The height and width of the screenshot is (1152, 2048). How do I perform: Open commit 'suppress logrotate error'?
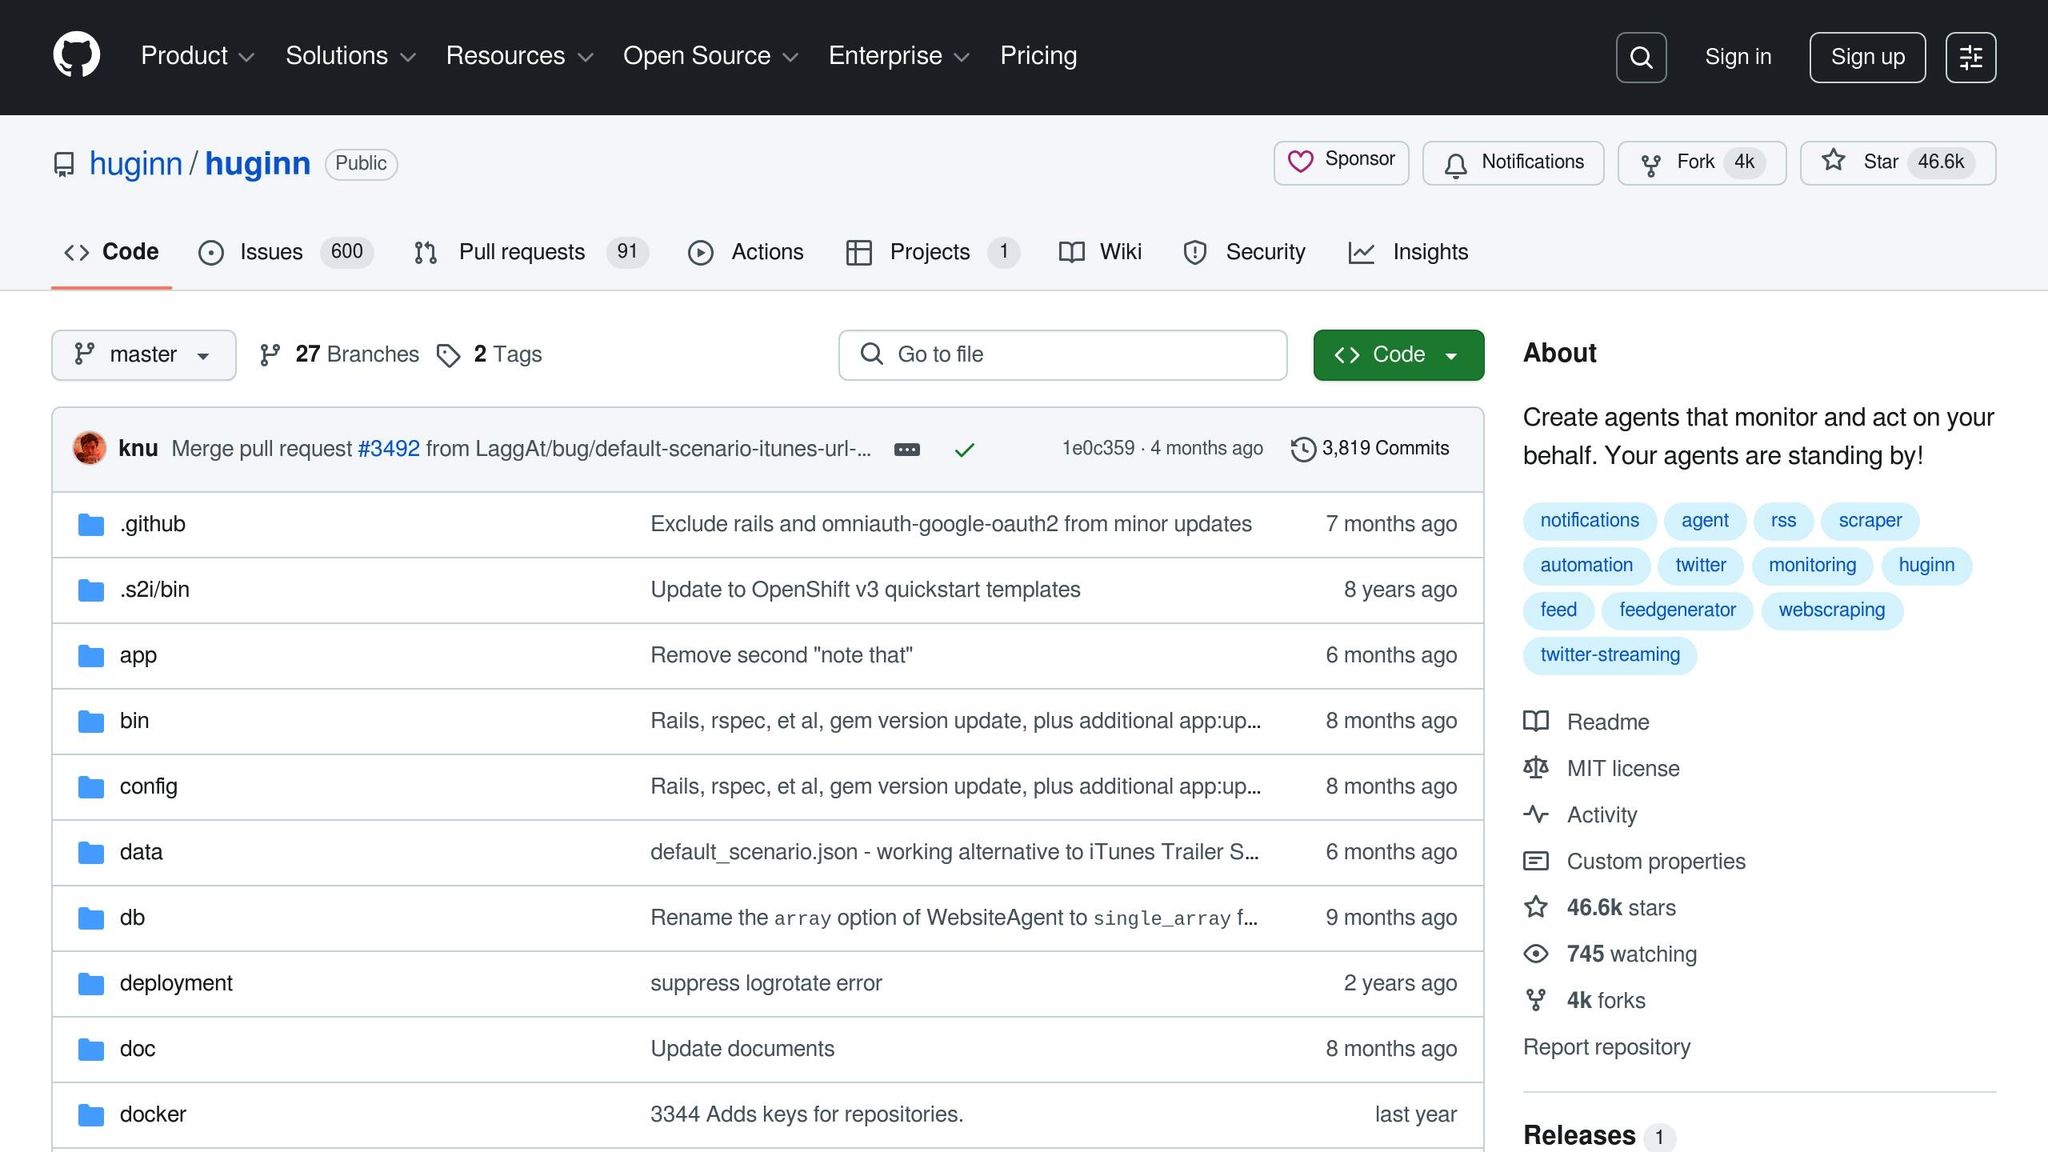point(766,984)
